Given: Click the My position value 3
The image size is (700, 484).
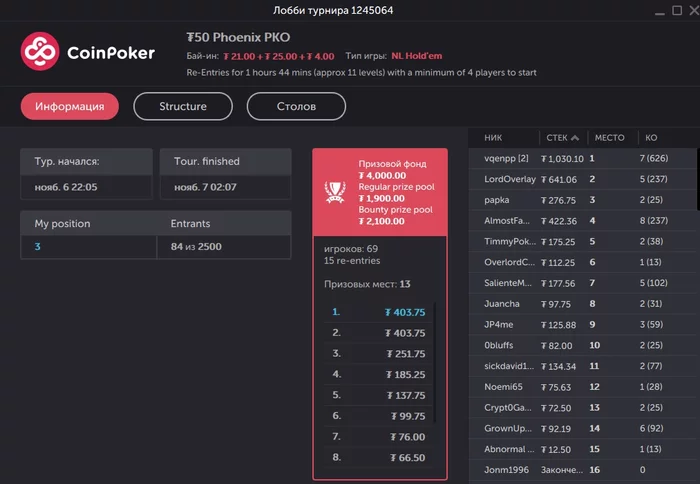Looking at the screenshot, I should click(x=38, y=246).
